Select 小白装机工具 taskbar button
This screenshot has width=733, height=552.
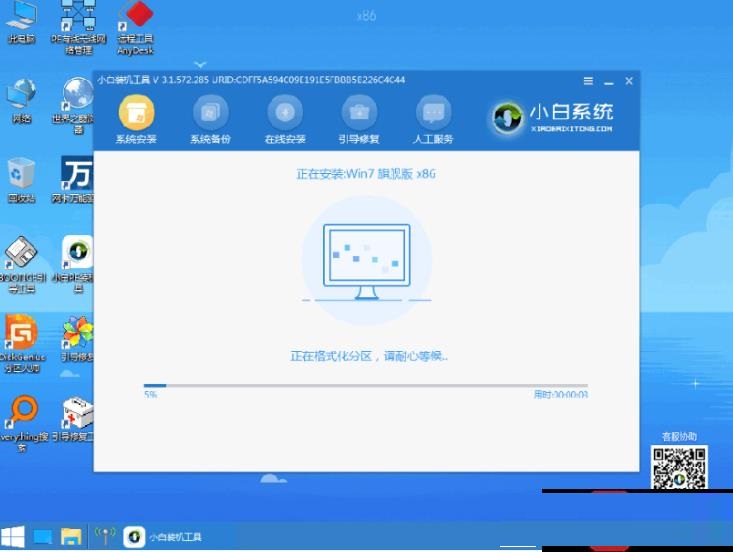[163, 537]
